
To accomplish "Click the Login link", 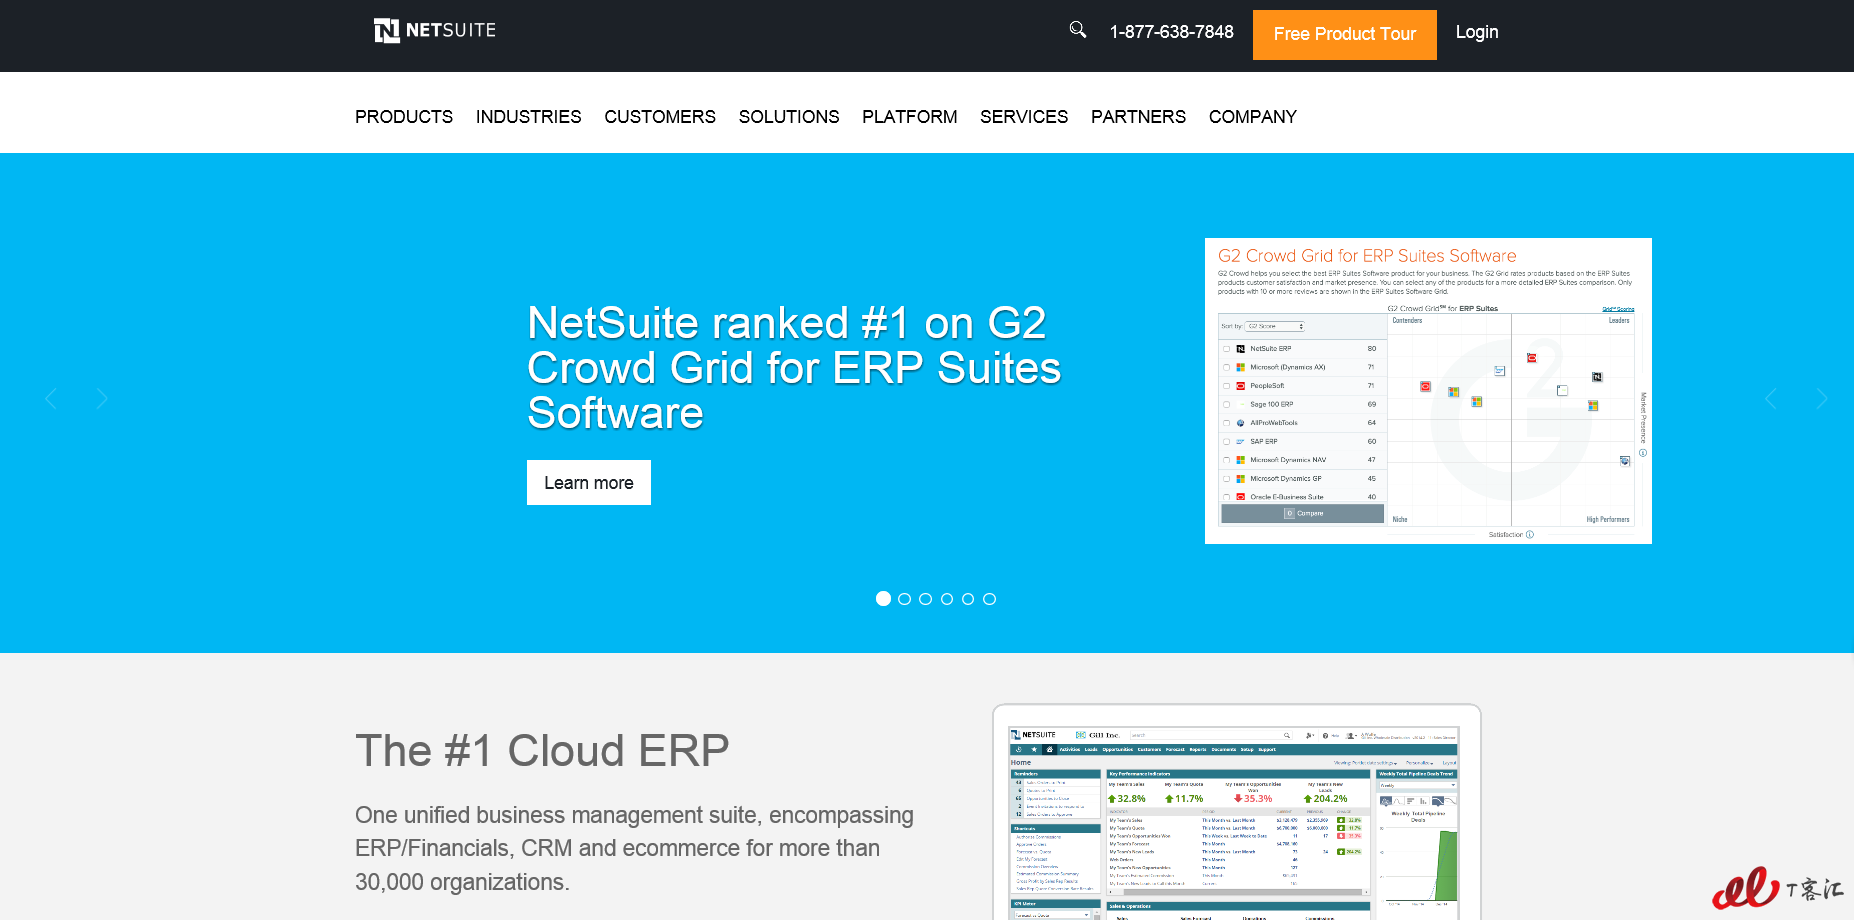I will coord(1477,32).
